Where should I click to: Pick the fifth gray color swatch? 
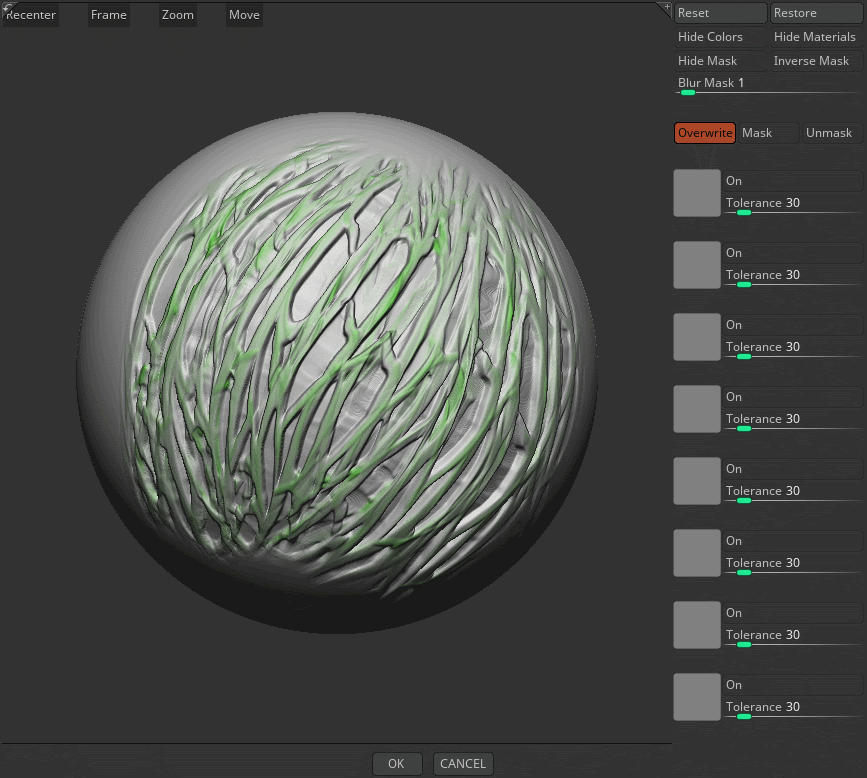(x=697, y=481)
